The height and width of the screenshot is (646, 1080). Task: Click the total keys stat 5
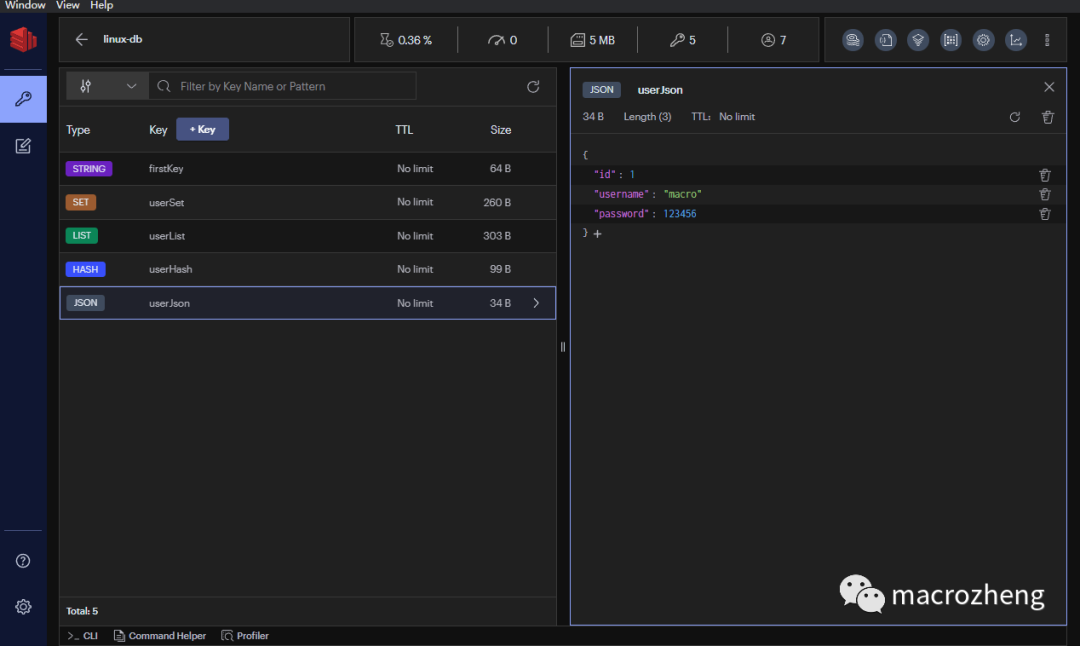pos(683,40)
